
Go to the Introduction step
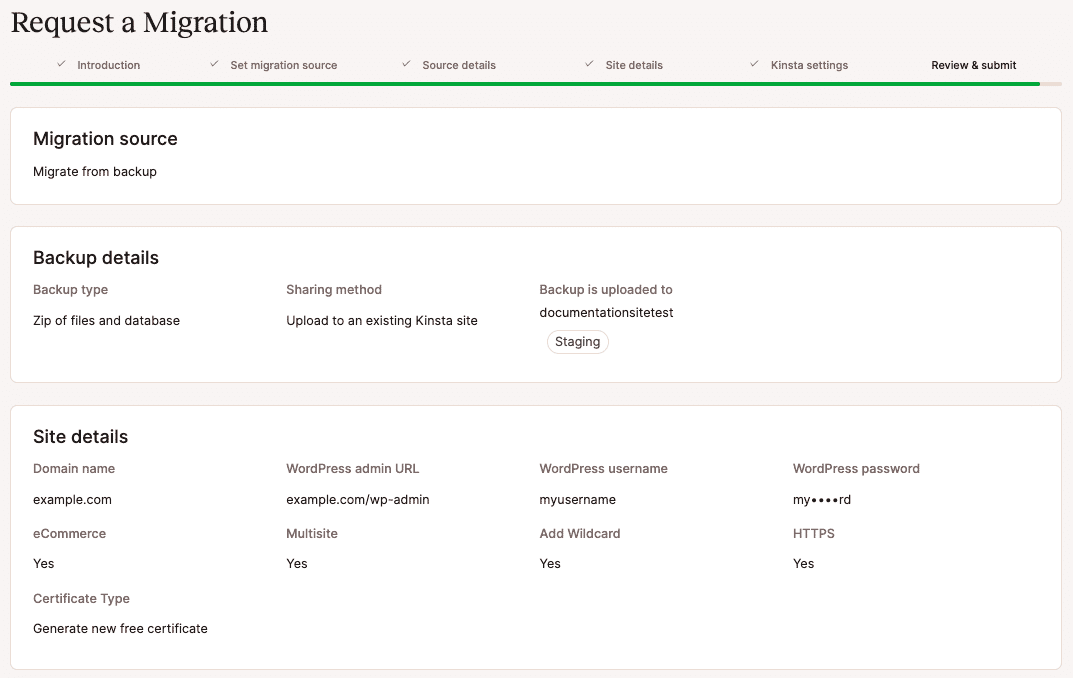point(108,65)
